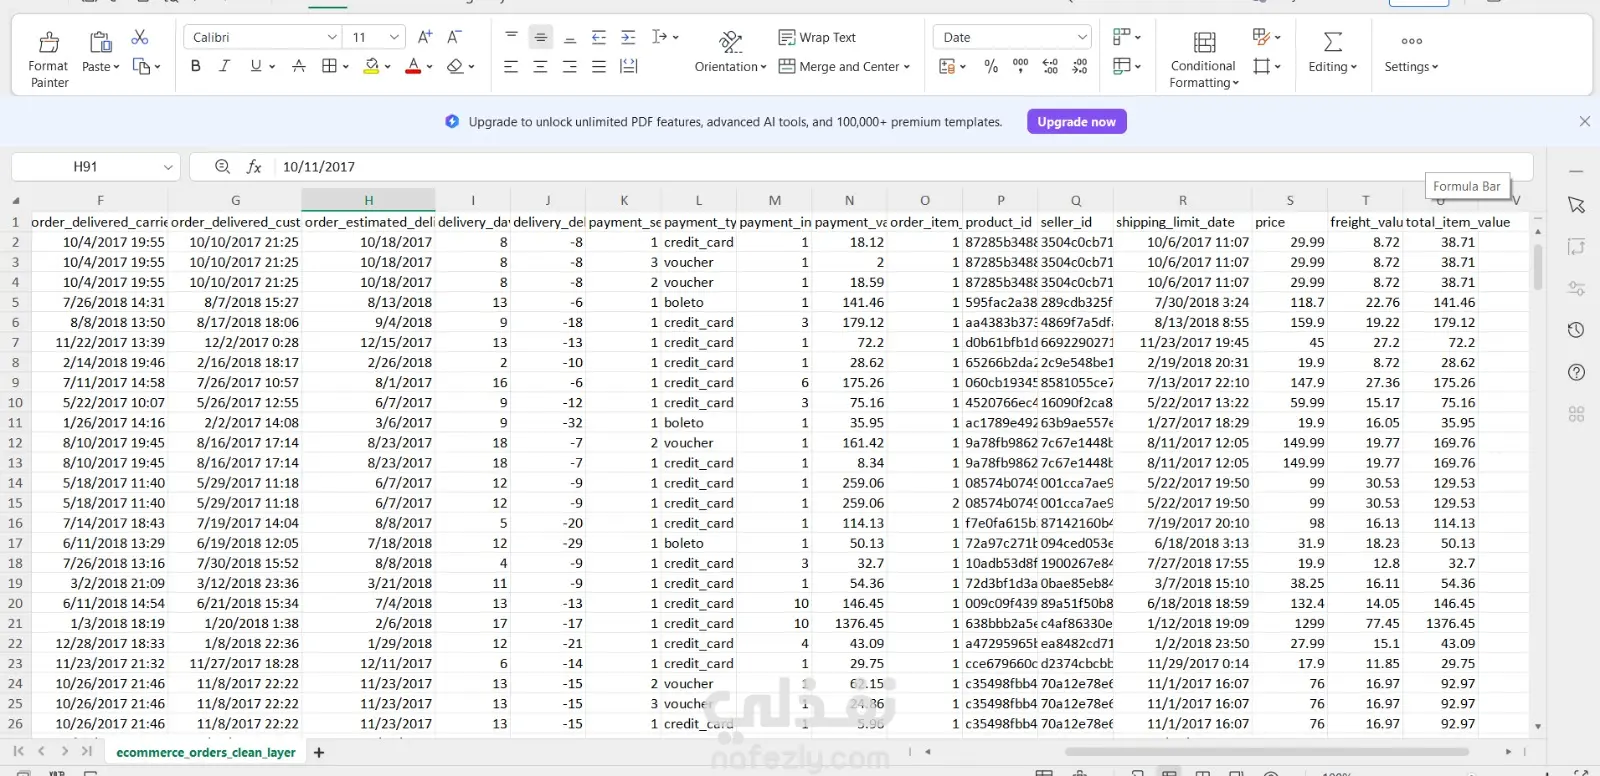Click the vertical scrollbar thumb
This screenshot has width=1600, height=776.
(x=1537, y=266)
